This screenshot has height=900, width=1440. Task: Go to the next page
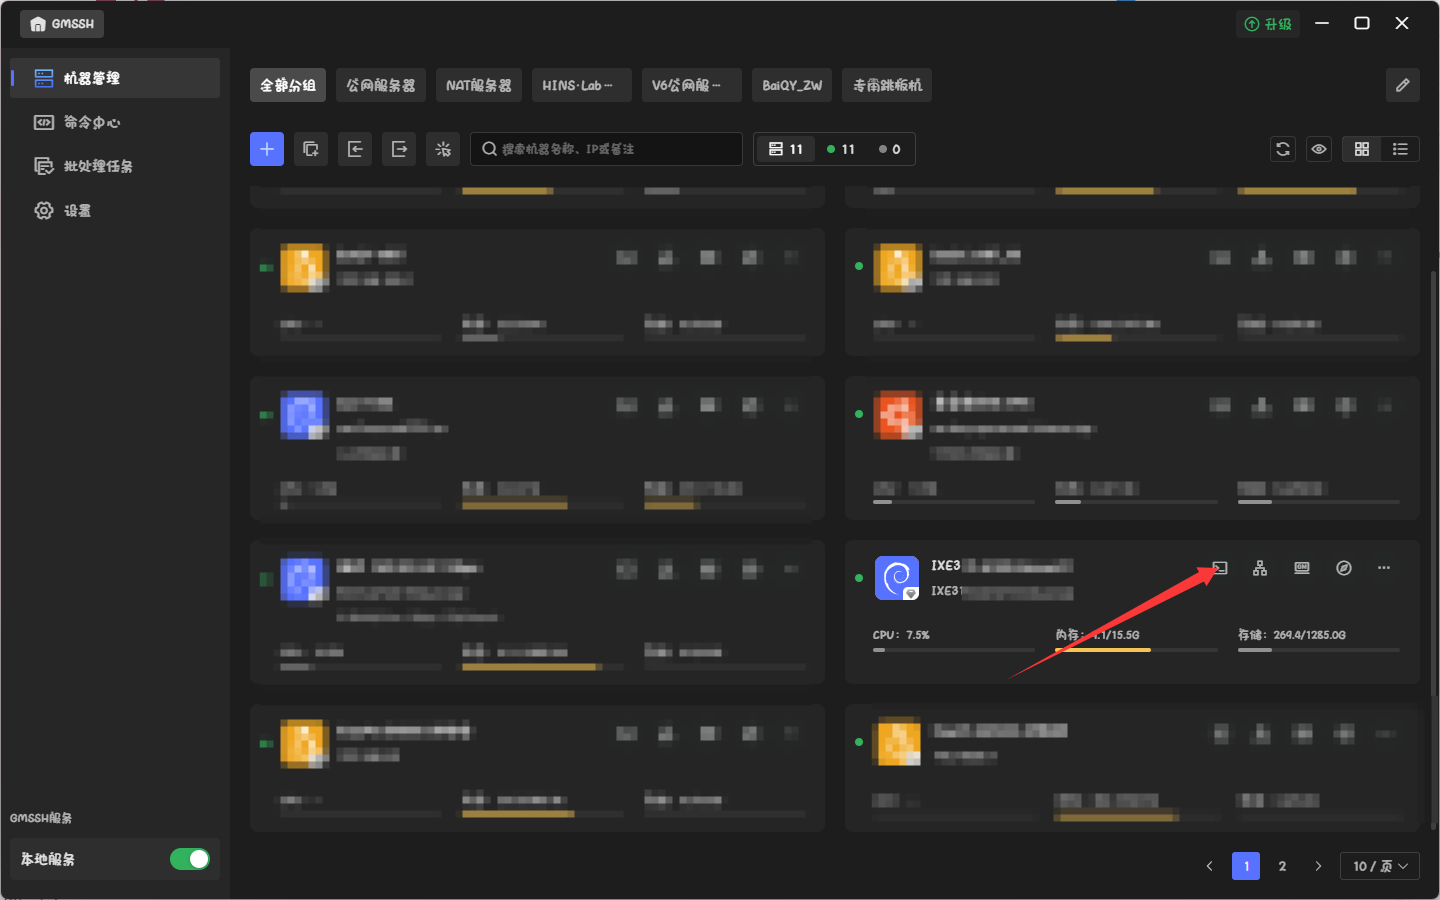tap(1318, 866)
